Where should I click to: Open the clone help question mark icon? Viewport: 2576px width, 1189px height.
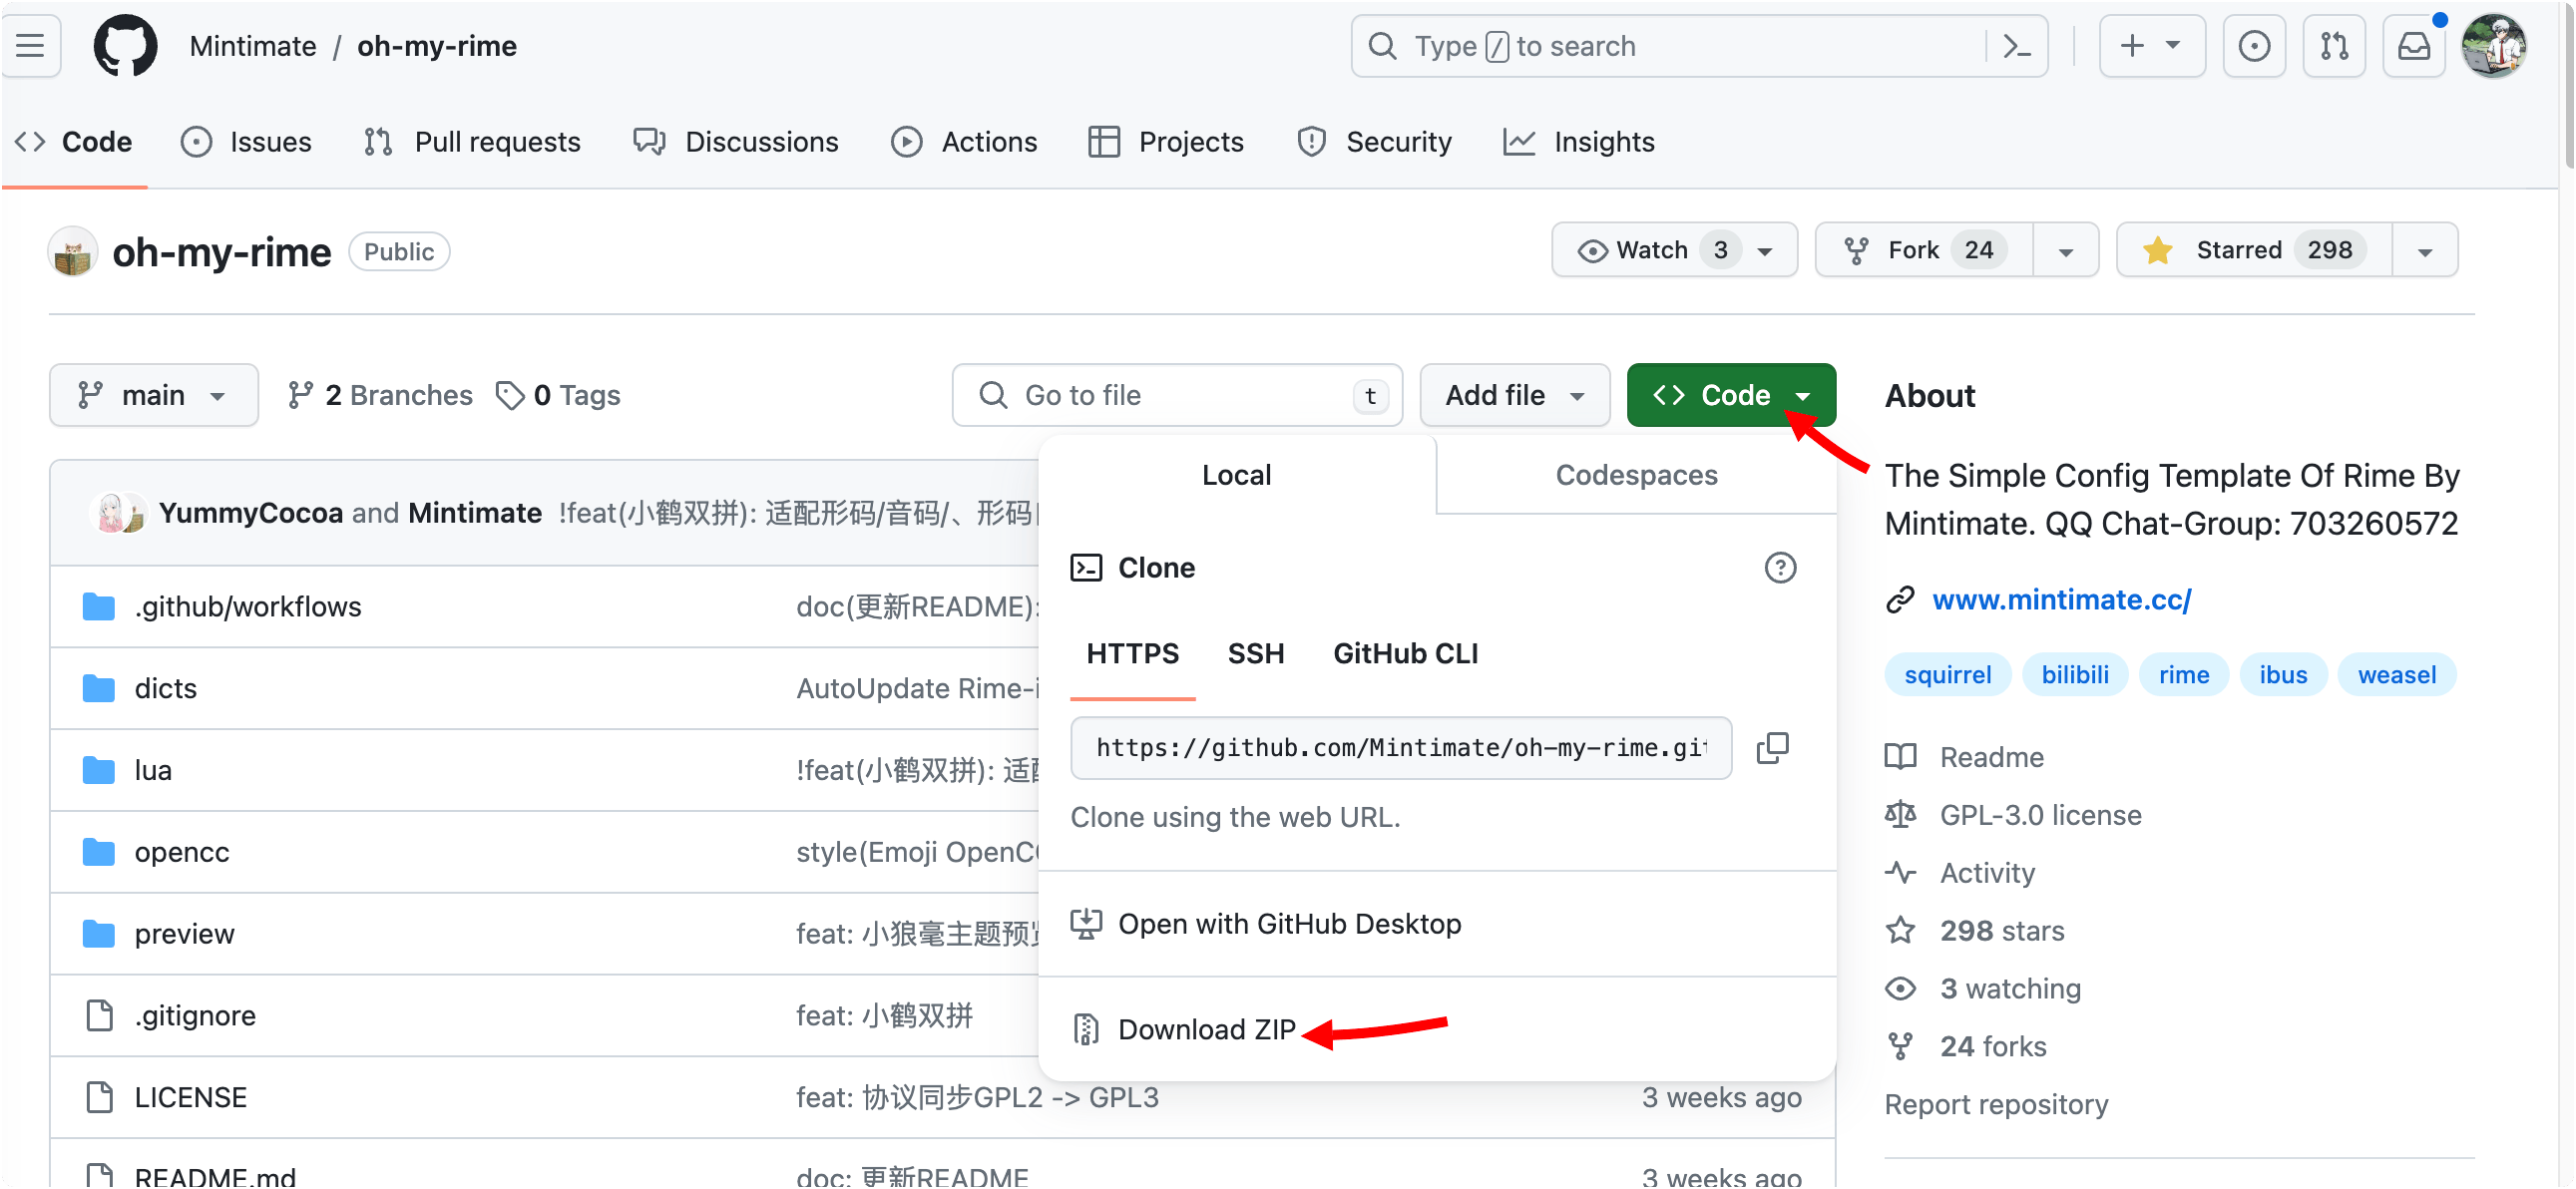[x=1780, y=568]
